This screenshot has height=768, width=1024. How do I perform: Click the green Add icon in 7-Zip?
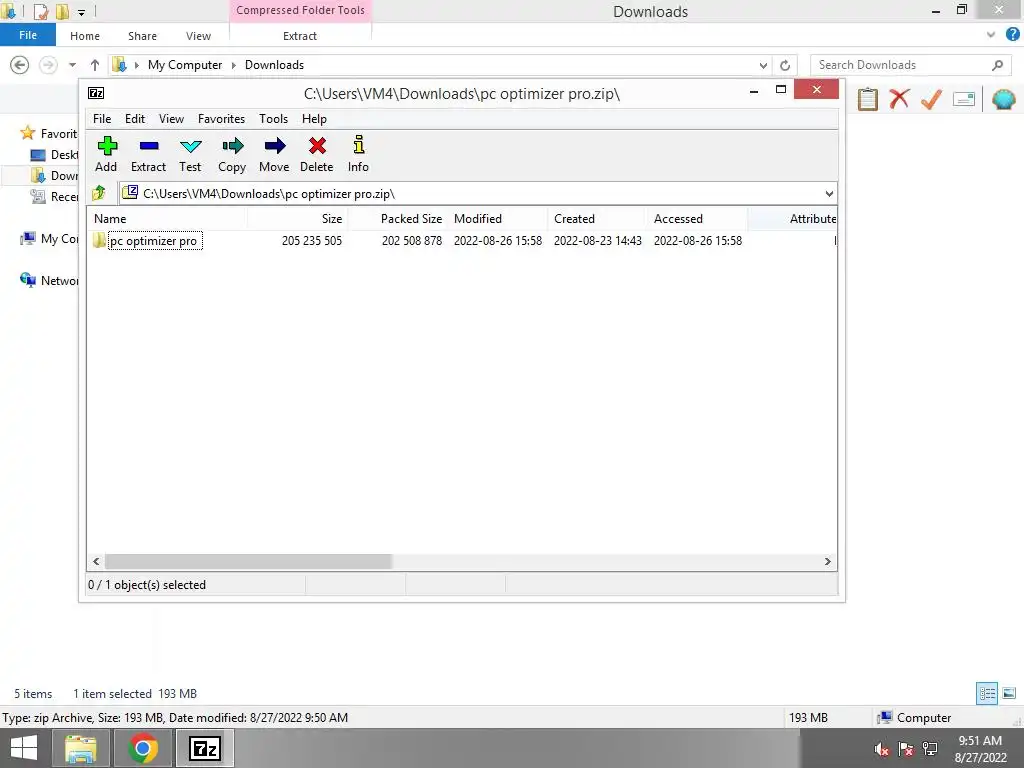pos(106,146)
